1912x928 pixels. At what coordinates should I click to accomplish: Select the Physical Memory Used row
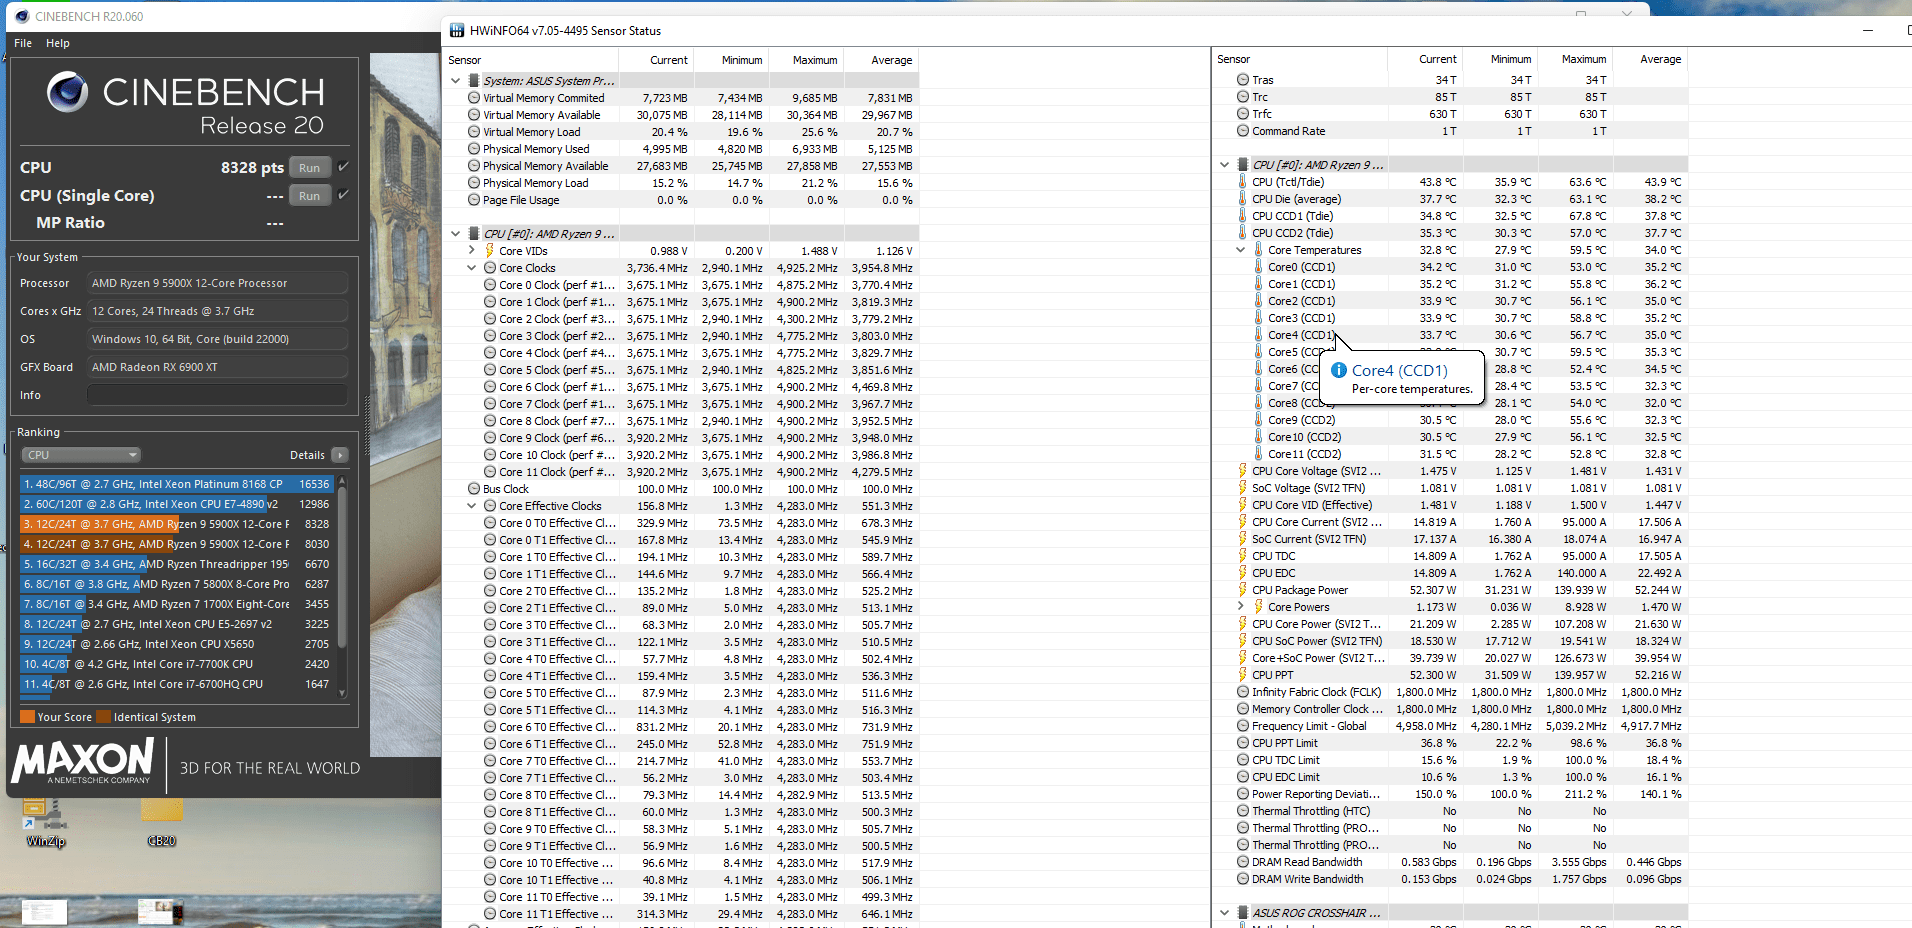click(x=682, y=149)
